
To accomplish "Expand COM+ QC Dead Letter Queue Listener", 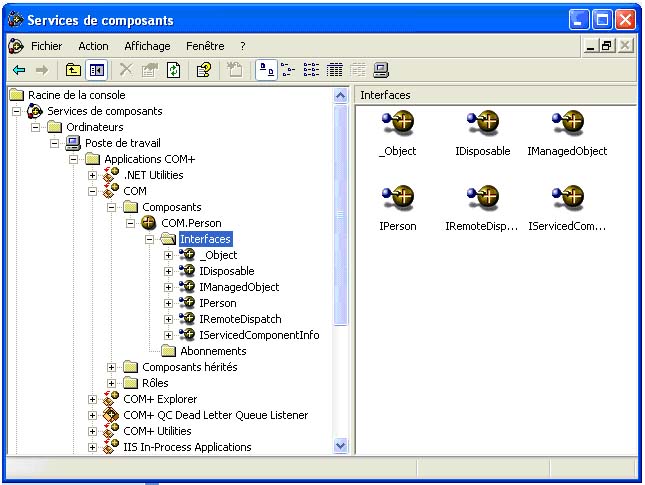I will [92, 415].
